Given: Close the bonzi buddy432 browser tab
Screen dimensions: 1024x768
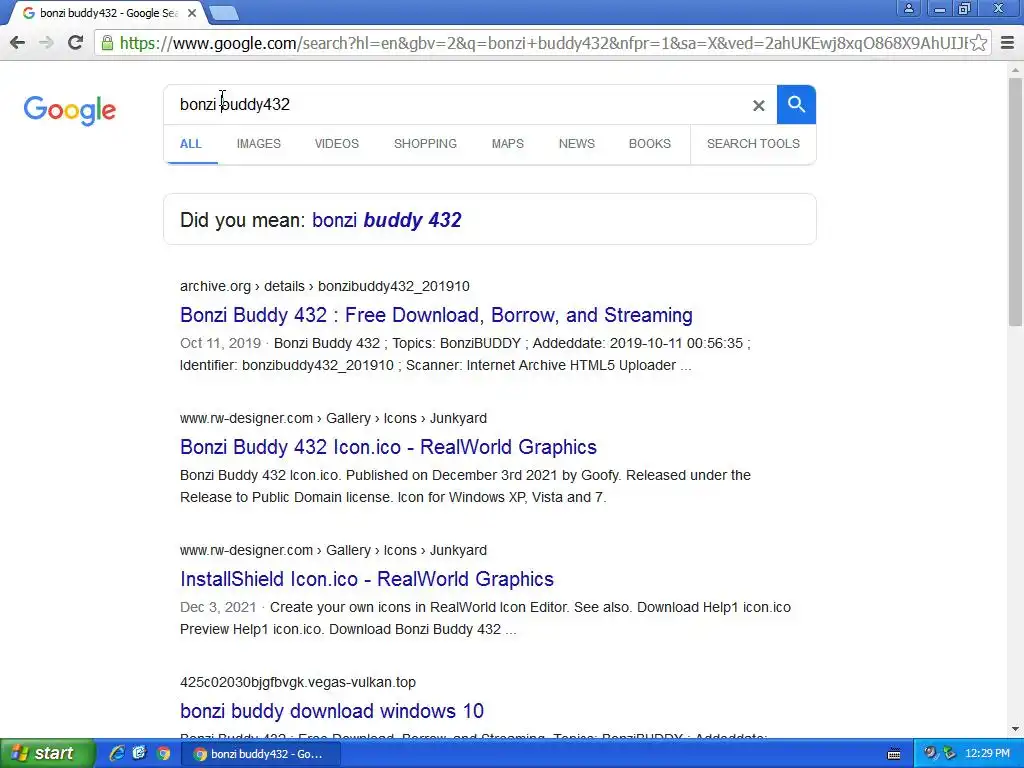Looking at the screenshot, I should click(x=191, y=13).
